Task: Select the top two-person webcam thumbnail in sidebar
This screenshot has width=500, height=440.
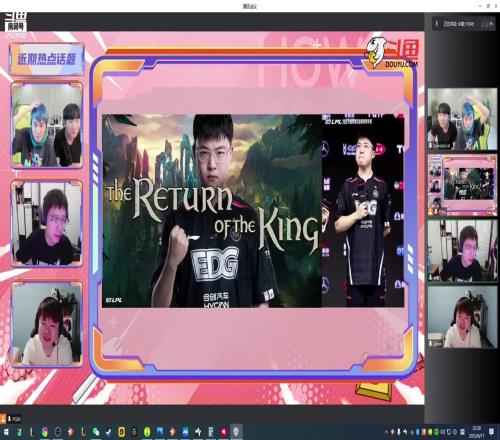Action: pos(462,119)
